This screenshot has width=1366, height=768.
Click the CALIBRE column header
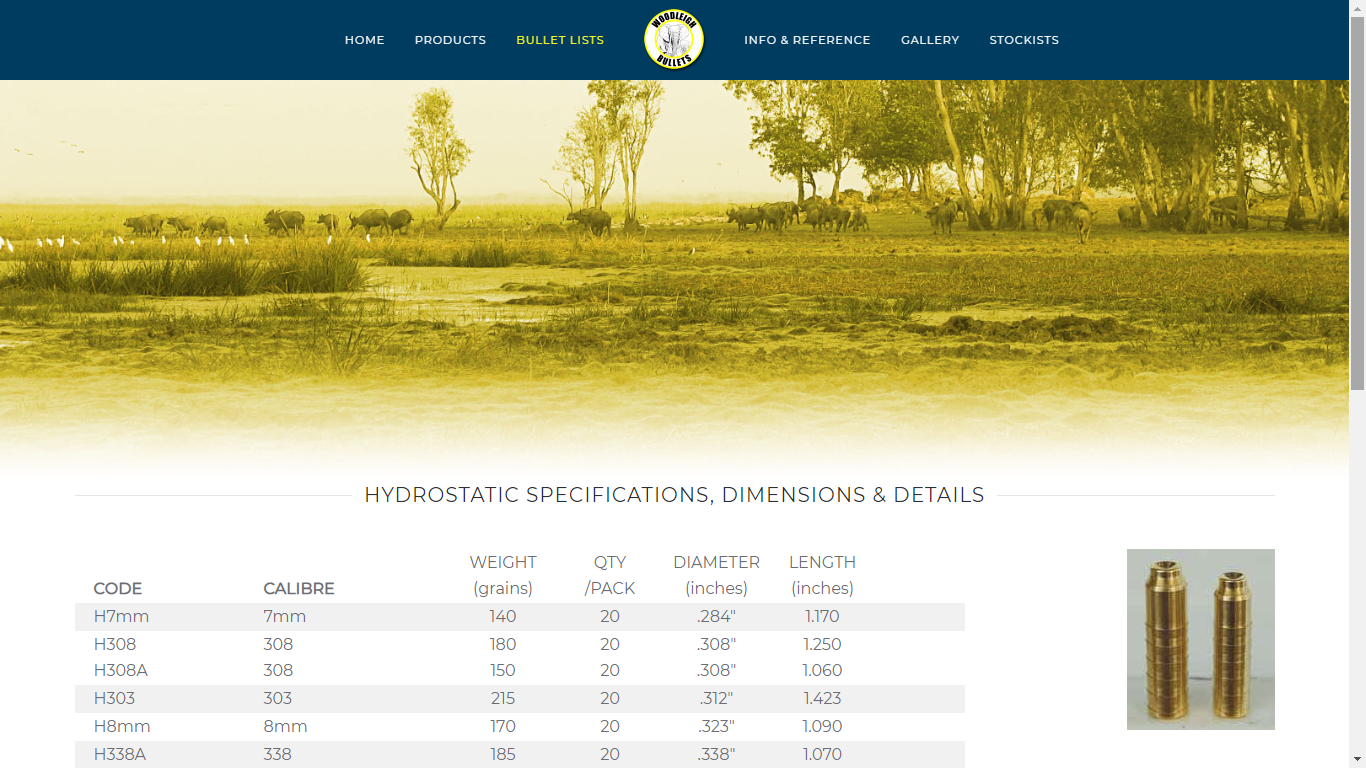pos(299,588)
